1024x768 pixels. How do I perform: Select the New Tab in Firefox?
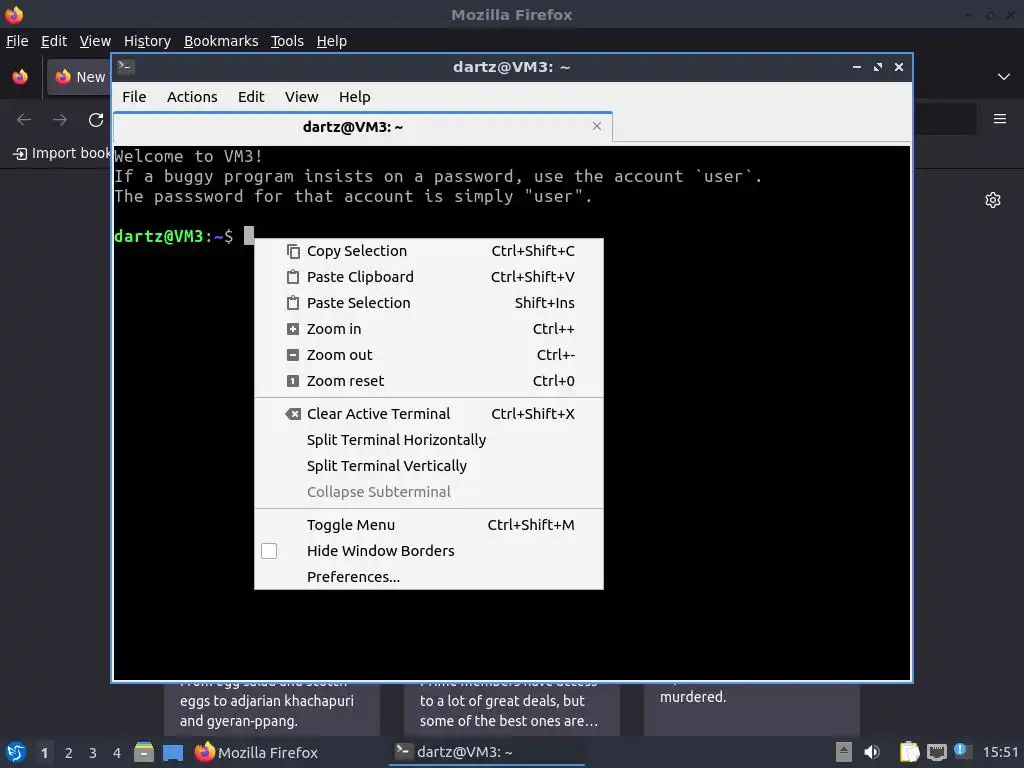[x=79, y=77]
